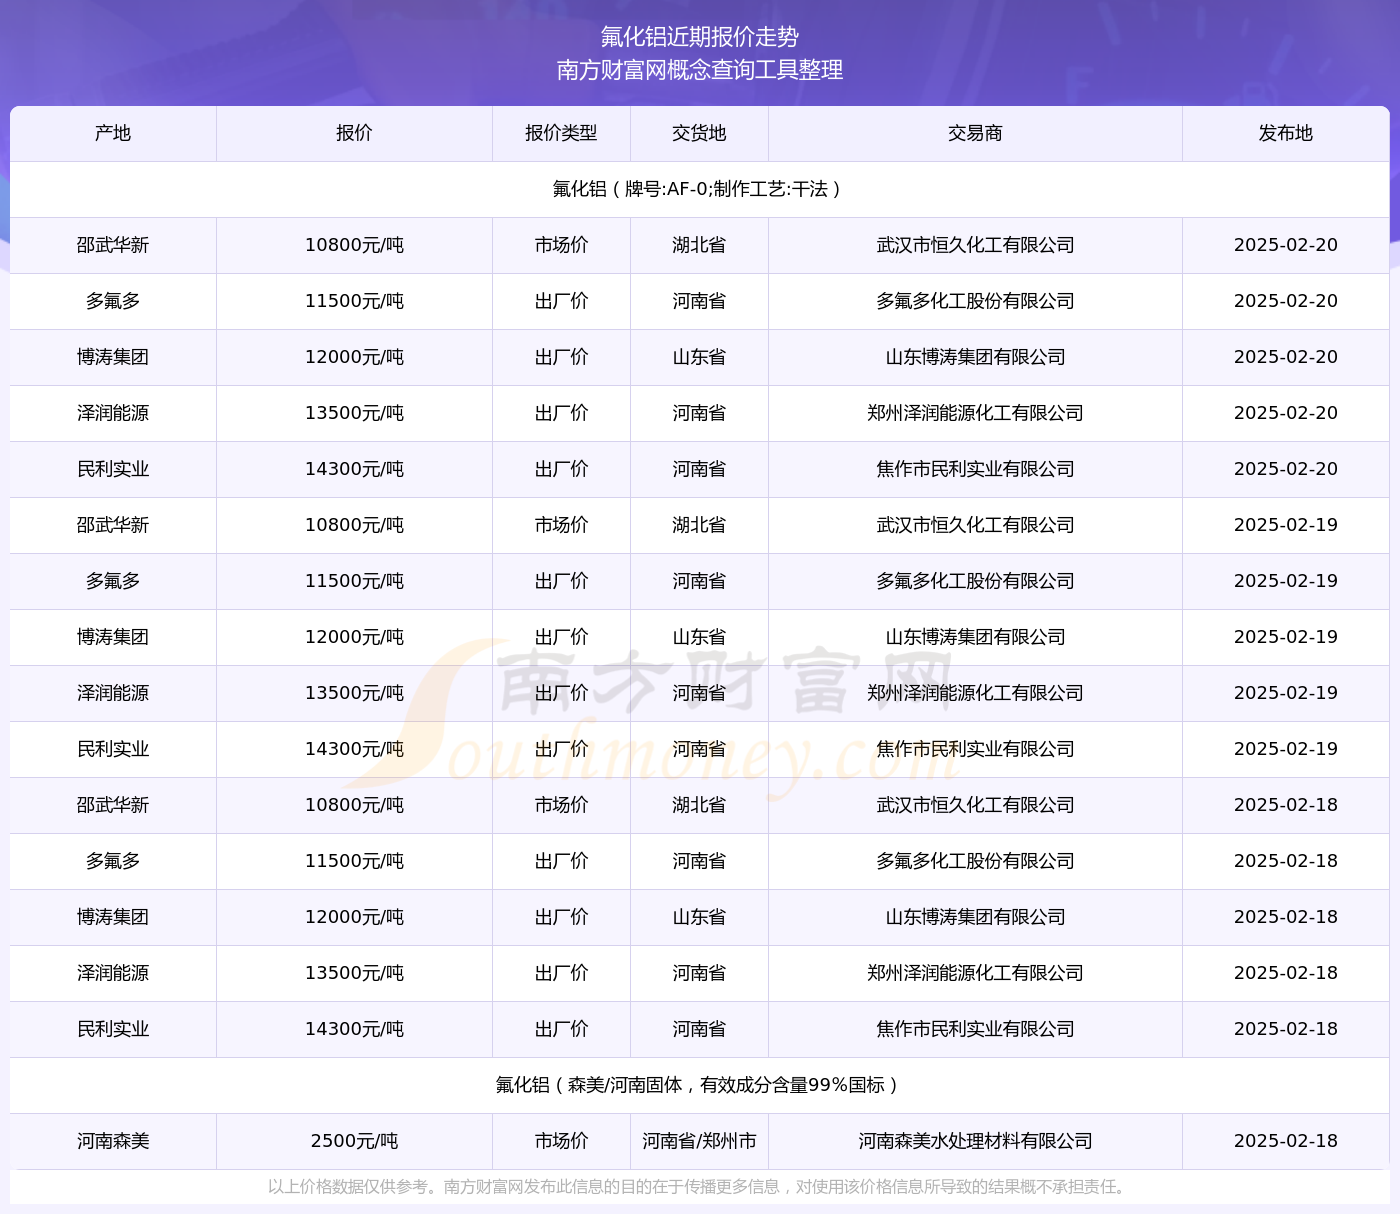Click 武汉市恒久化工有限公司 dated 2025-02-20
The width and height of the screenshot is (1400, 1214).
(x=975, y=245)
